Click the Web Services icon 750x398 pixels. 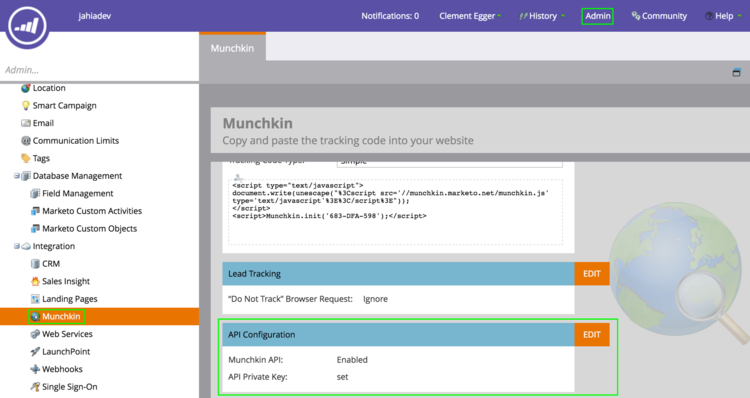click(35, 334)
